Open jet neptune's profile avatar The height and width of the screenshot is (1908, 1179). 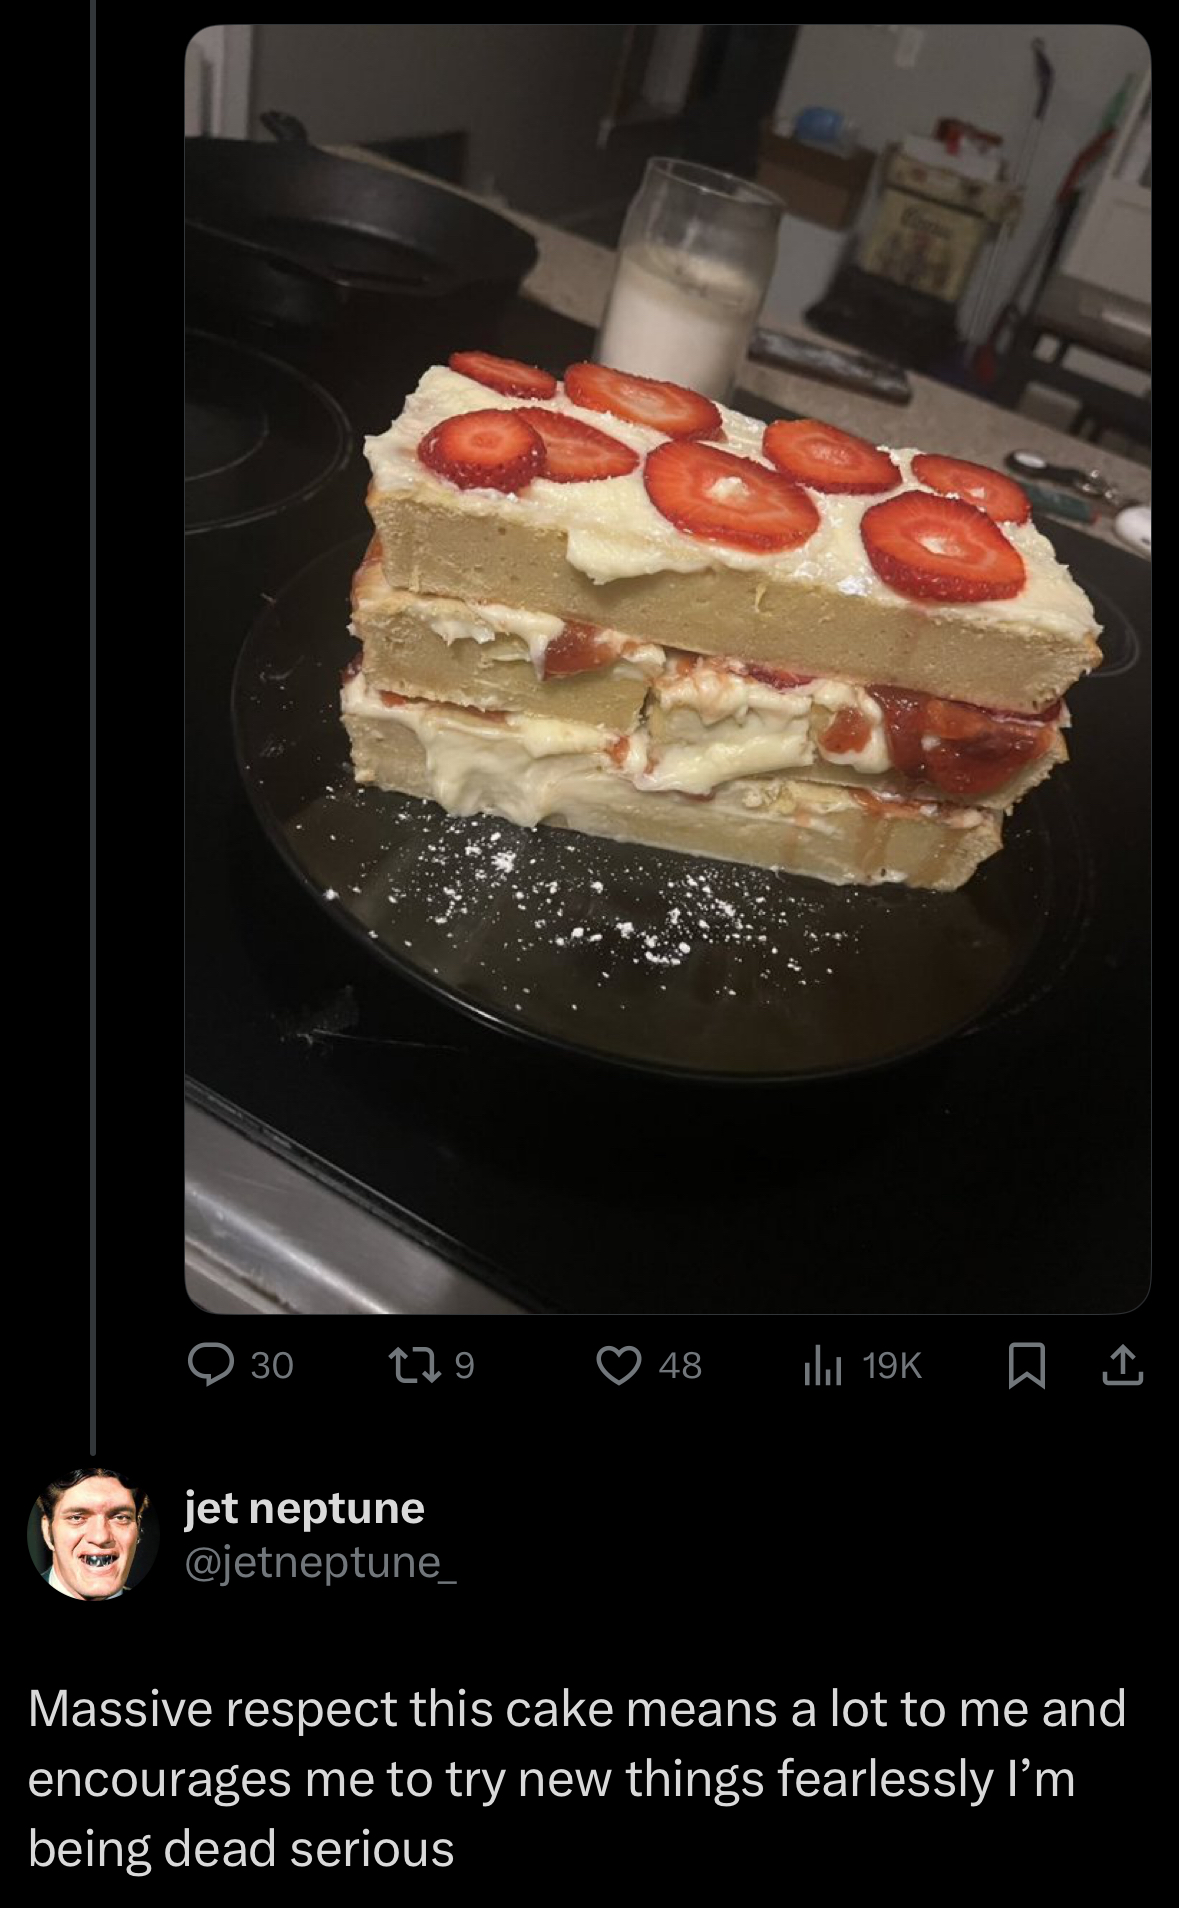click(x=94, y=1533)
